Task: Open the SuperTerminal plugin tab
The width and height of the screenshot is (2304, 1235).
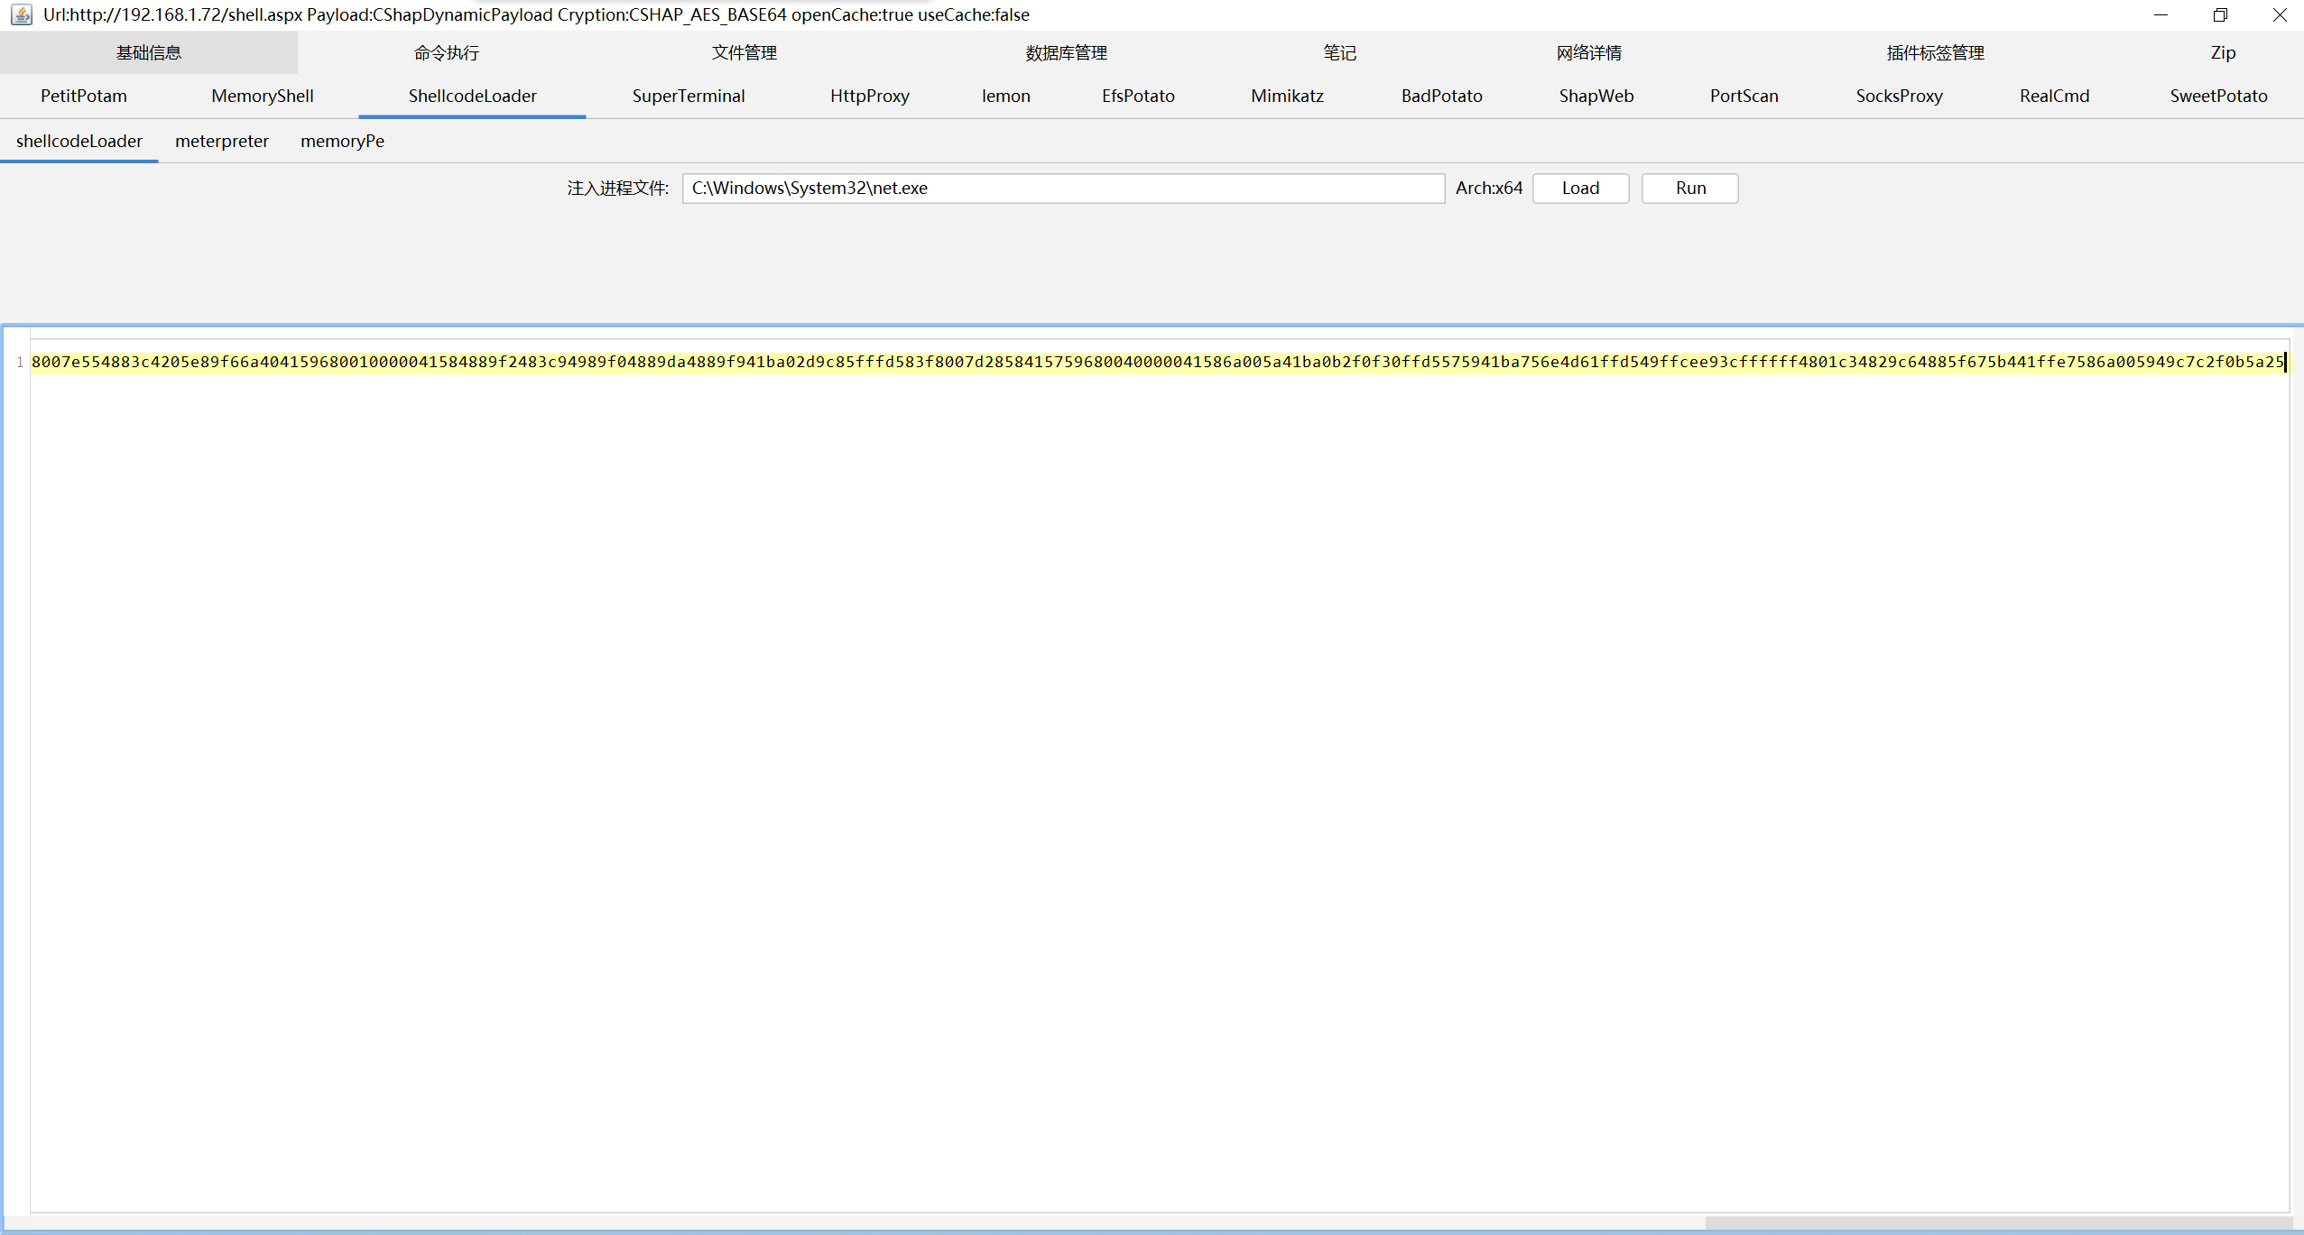Action: [688, 96]
